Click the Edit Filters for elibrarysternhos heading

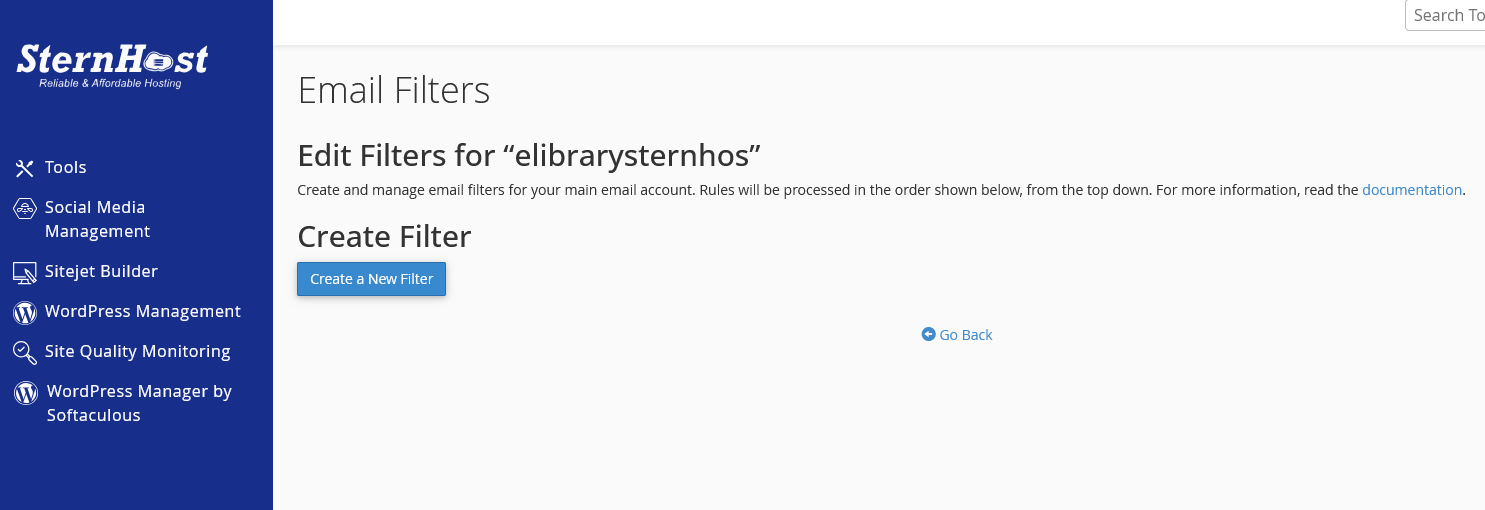530,155
